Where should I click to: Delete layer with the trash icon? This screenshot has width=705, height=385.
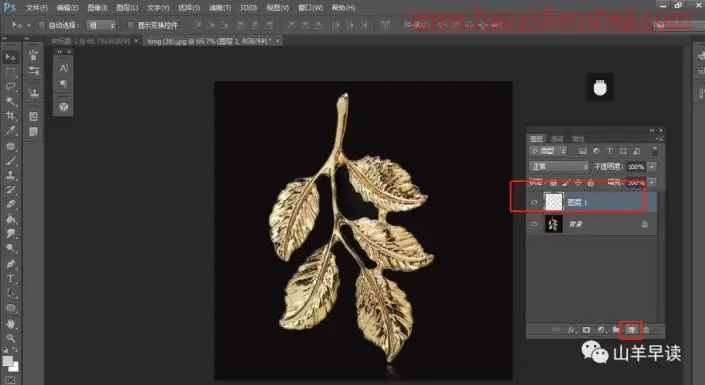point(646,330)
